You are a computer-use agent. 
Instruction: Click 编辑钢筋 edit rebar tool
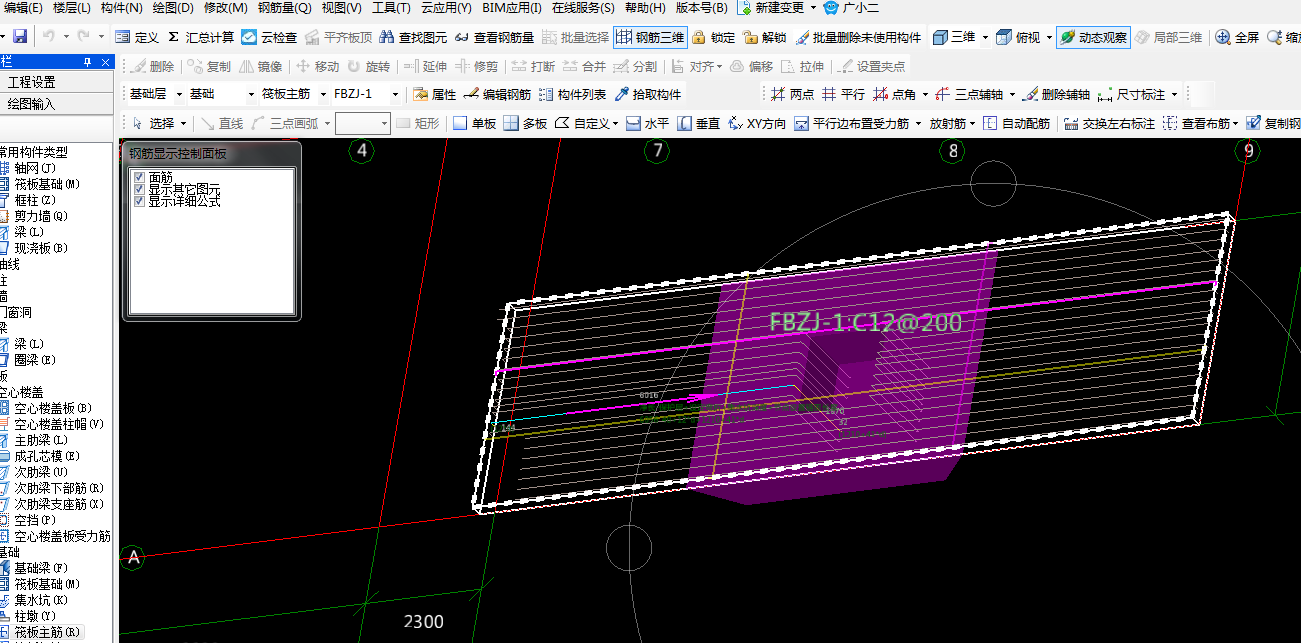point(497,94)
